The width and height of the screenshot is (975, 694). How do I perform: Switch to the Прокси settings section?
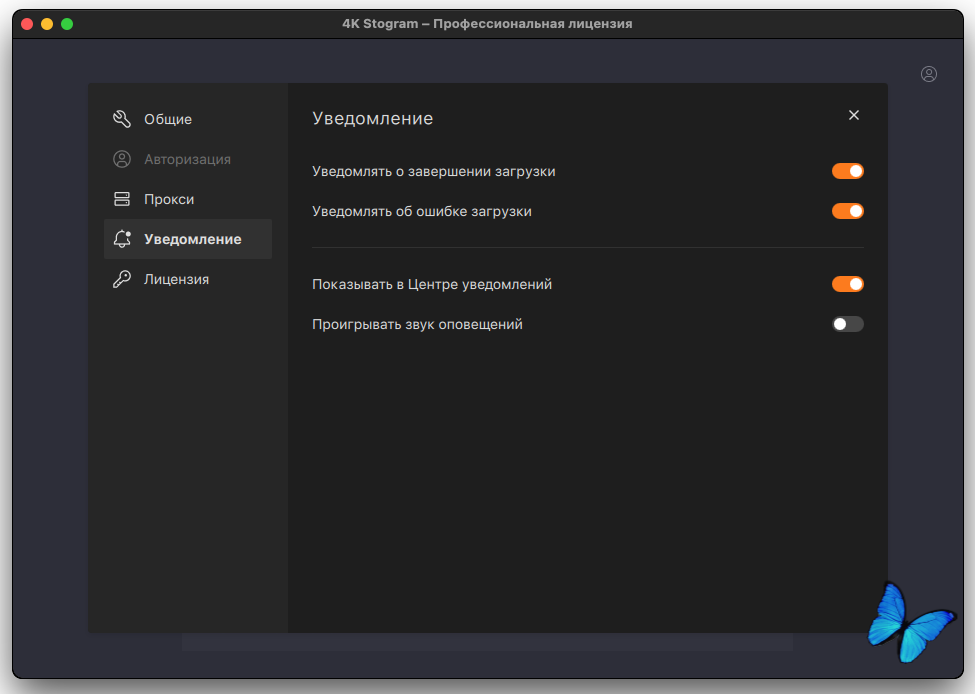click(188, 199)
